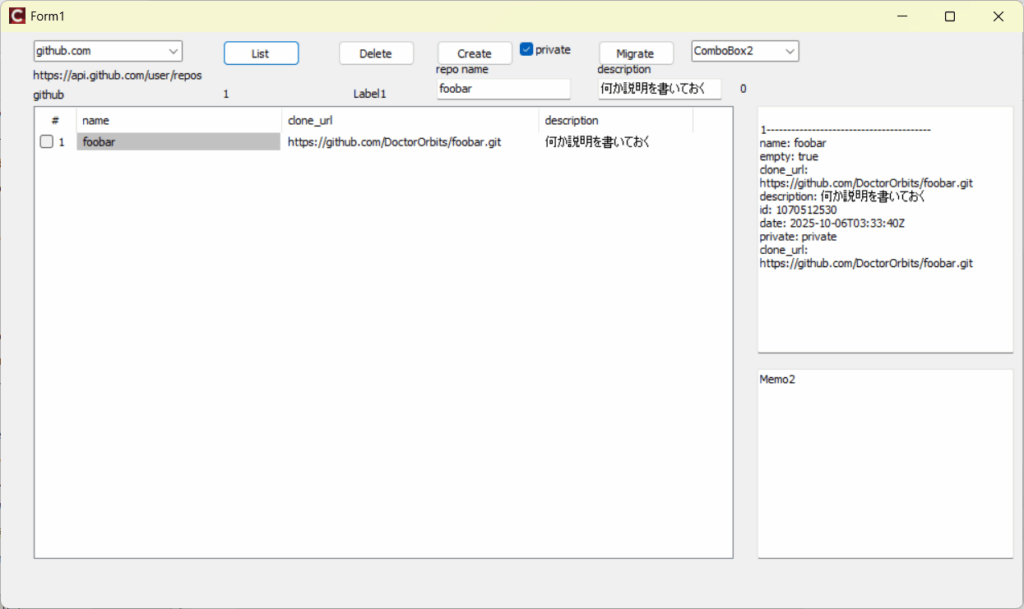Click the clone_url column header
This screenshot has width=1024, height=609.
[x=410, y=120]
